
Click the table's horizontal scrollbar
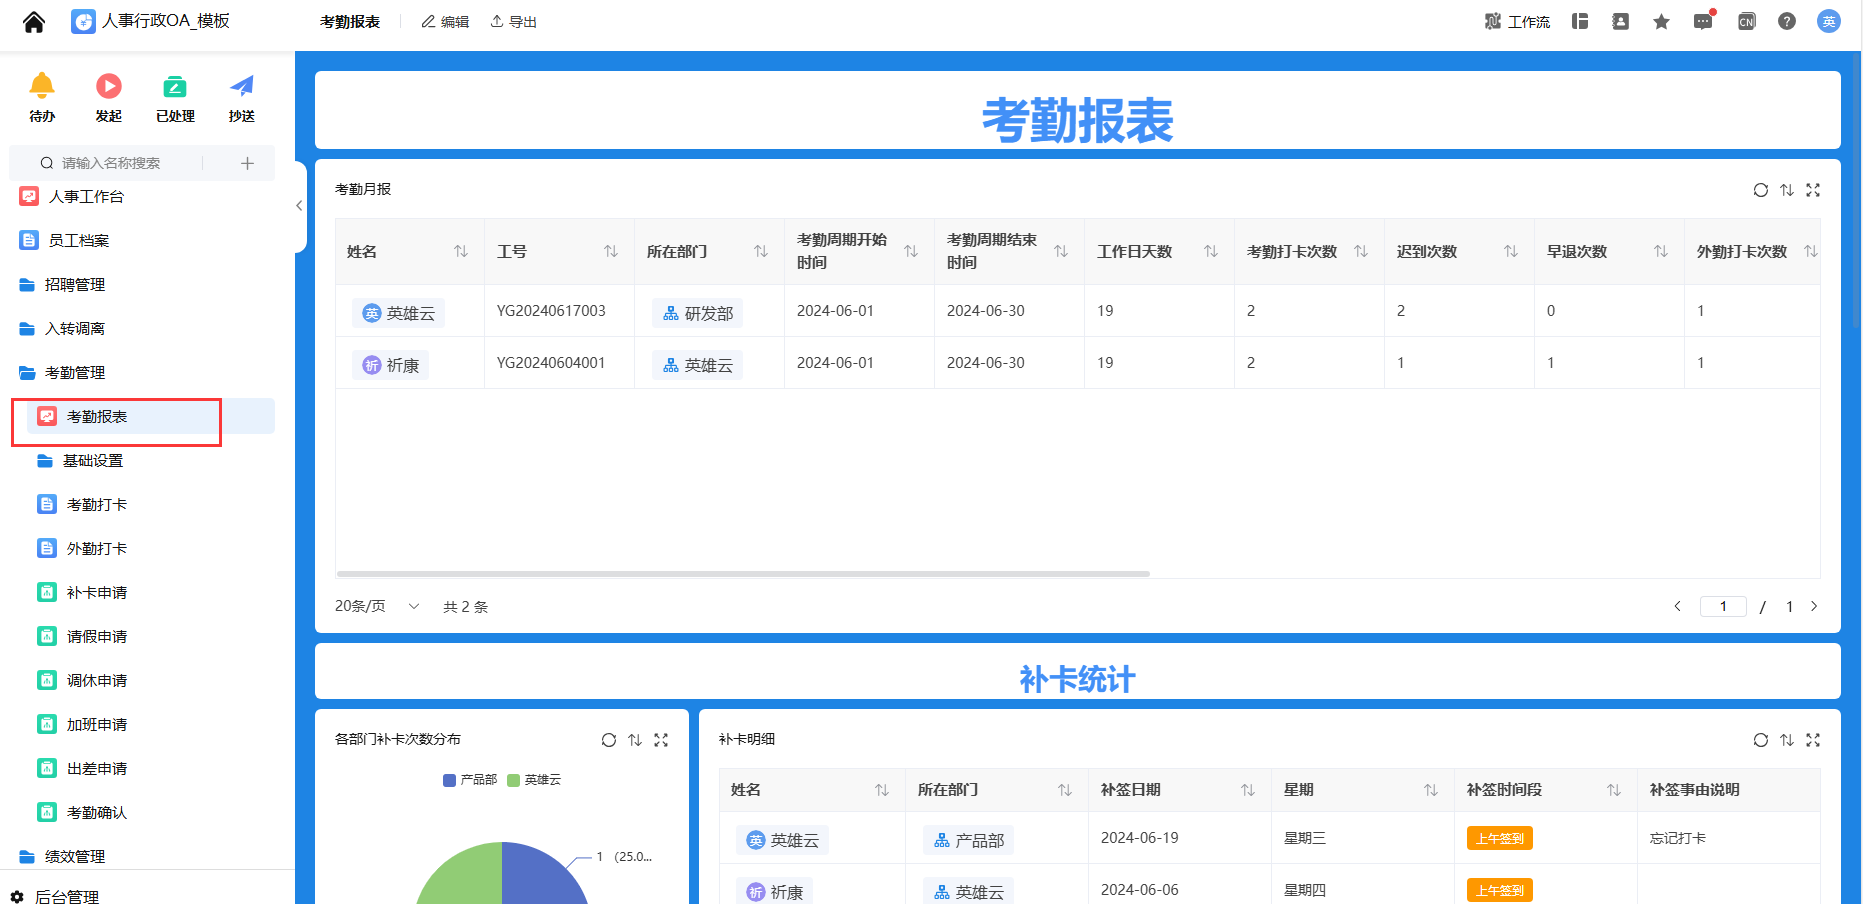742,573
